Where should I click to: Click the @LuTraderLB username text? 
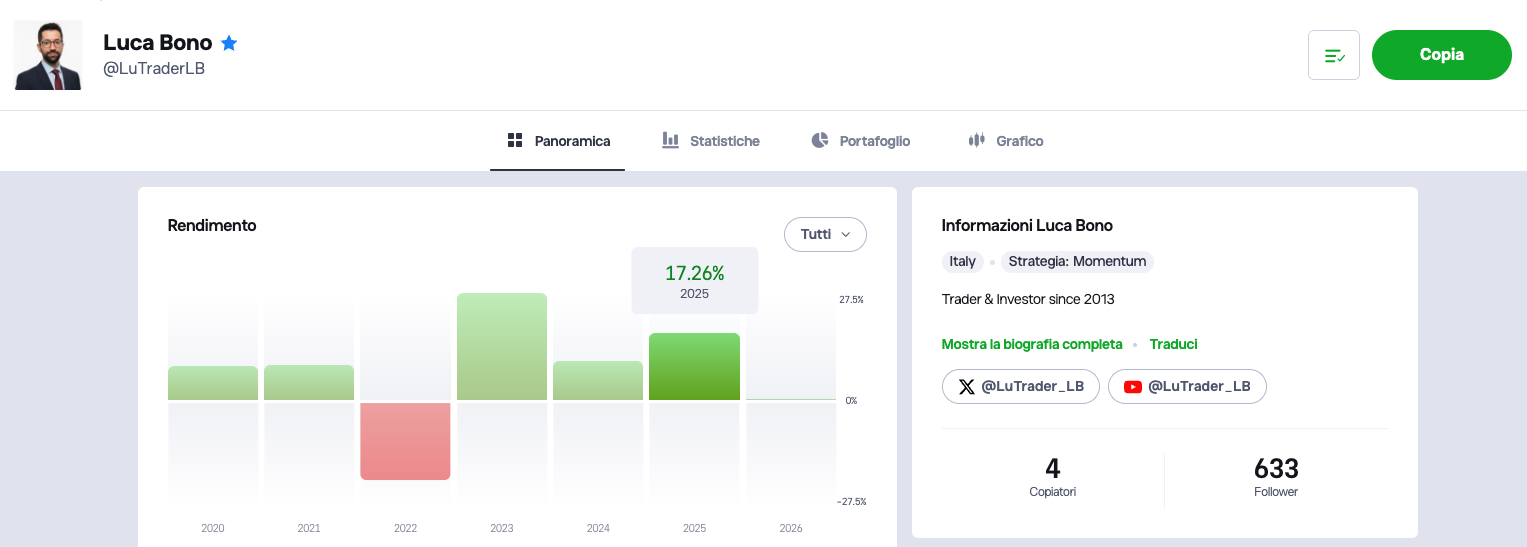154,69
